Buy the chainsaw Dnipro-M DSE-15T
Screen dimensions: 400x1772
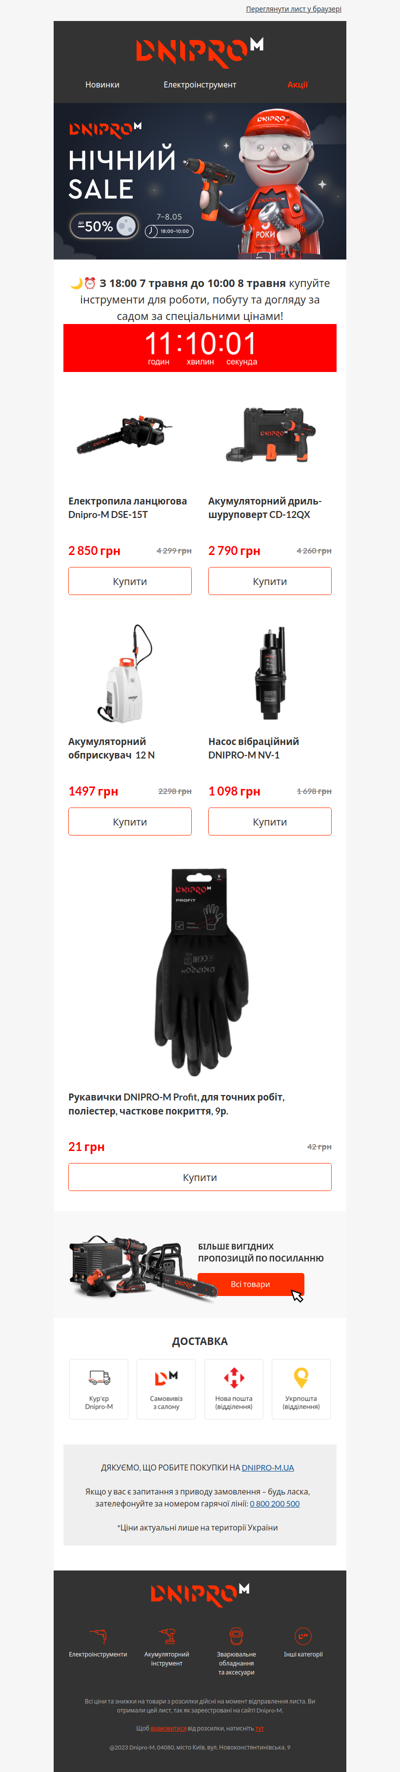pyautogui.click(x=130, y=581)
